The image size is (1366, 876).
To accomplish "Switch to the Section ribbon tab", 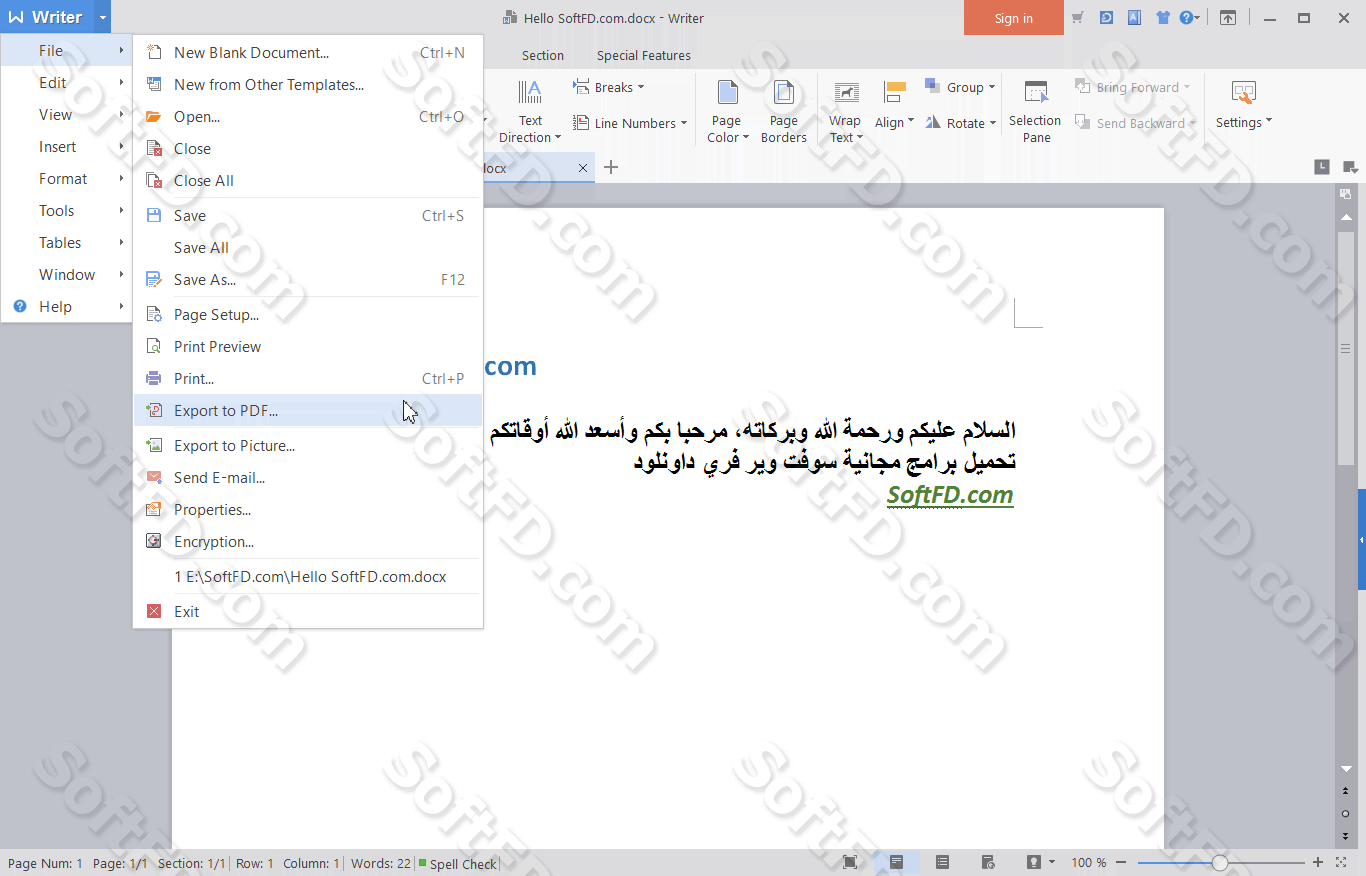I will pos(543,55).
